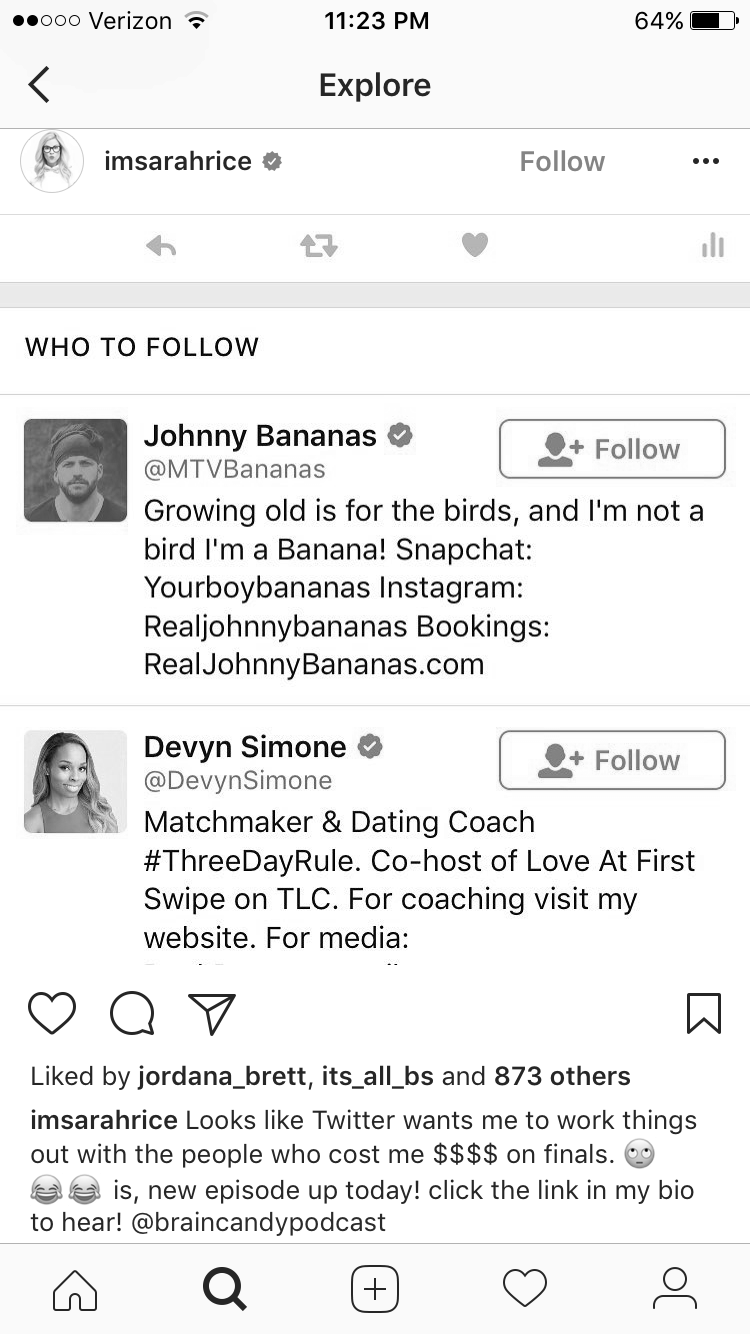Go back using the header arrow
Viewport: 750px width, 1334px height.
coord(39,85)
